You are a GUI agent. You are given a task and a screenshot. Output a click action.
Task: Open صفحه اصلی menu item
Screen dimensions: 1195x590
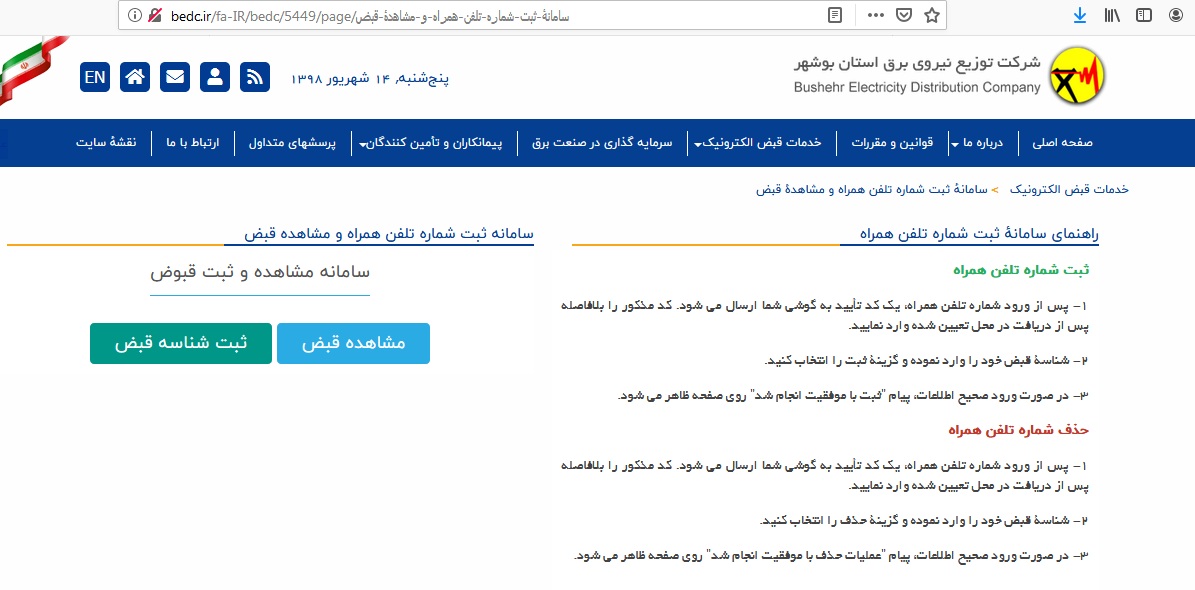point(1062,143)
